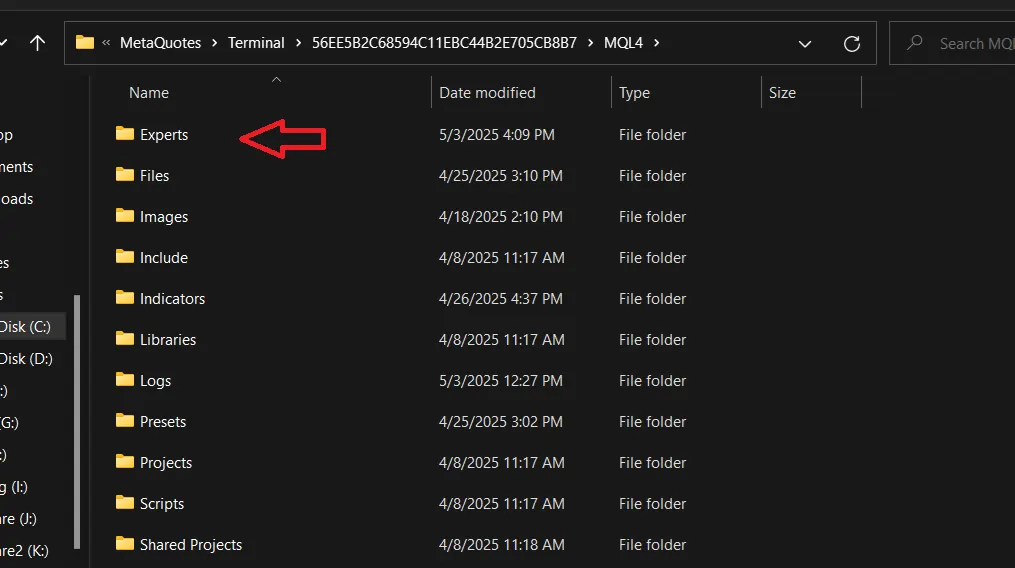Select the (J:) drive in sidebar
This screenshot has width=1015, height=568.
[x=19, y=519]
